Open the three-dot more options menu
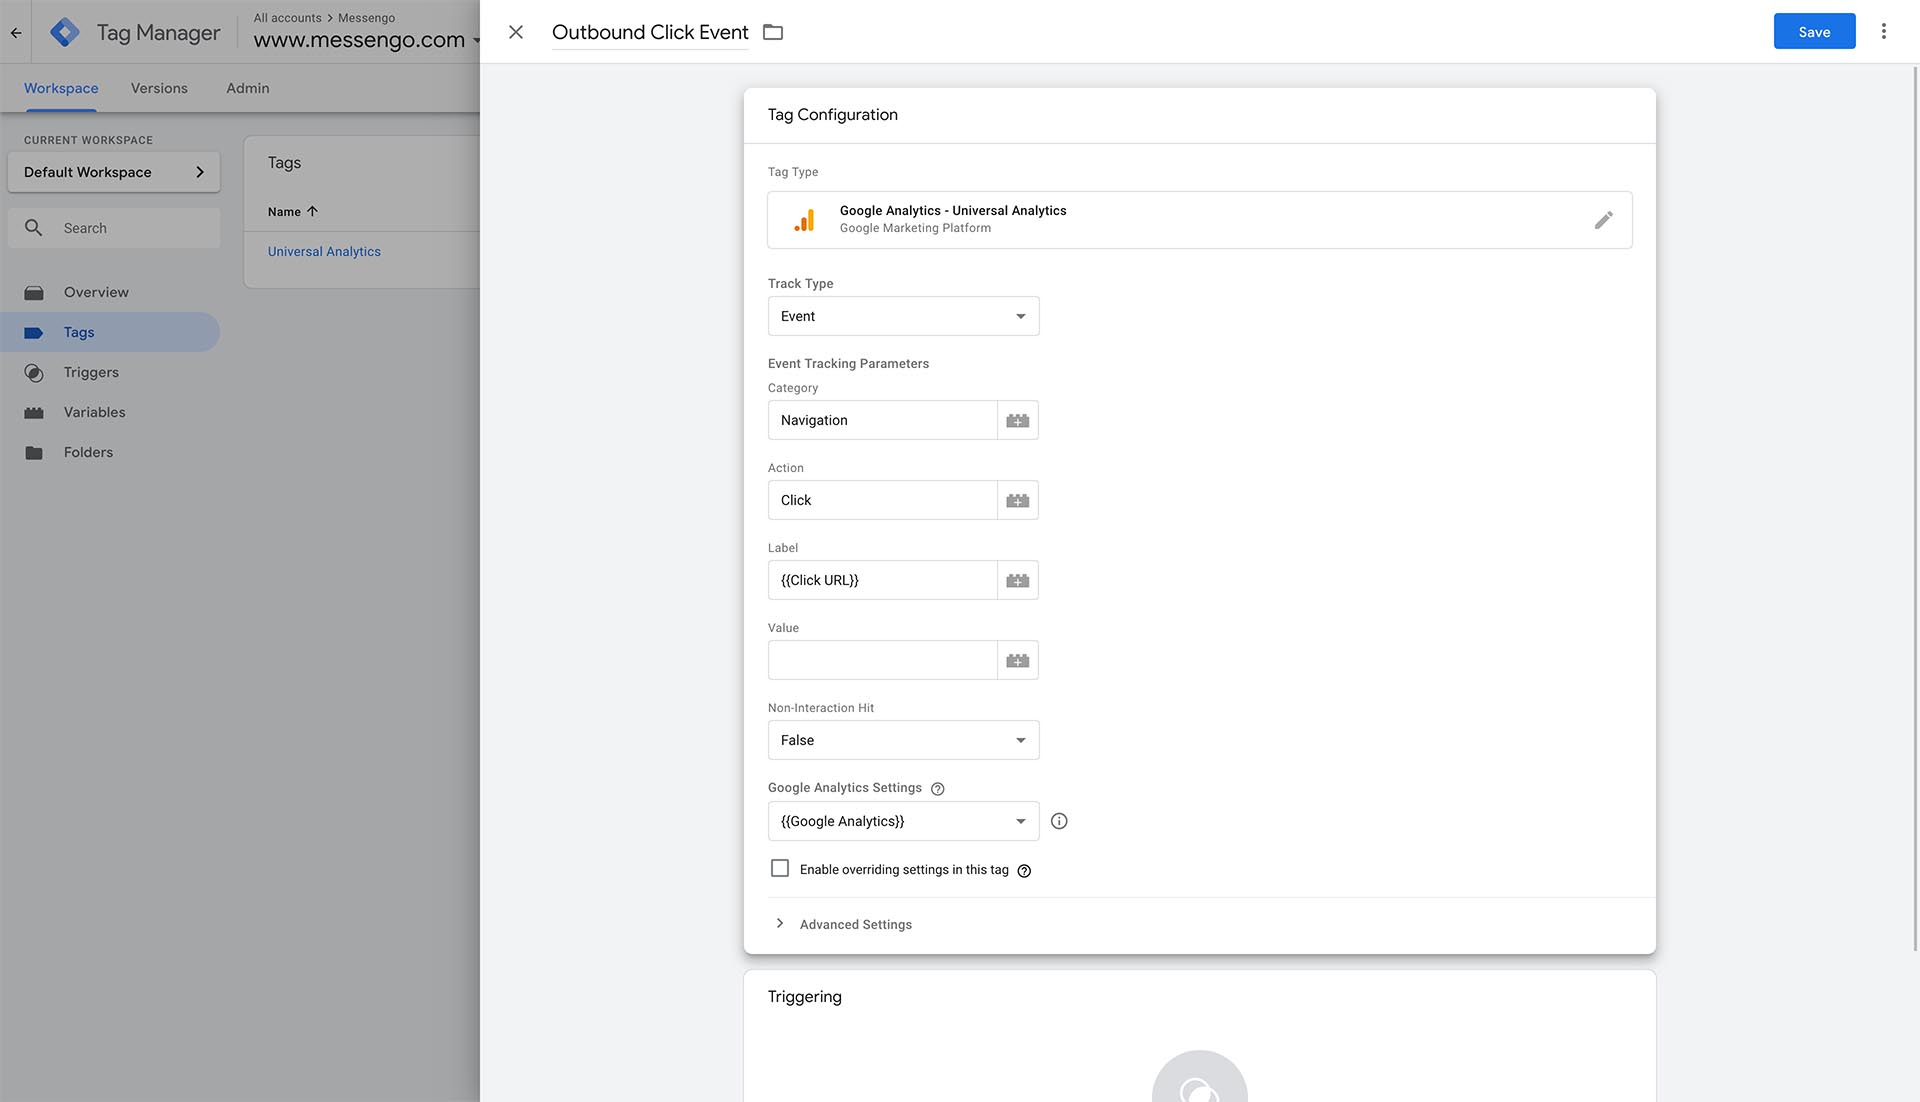1920x1102 pixels. click(1884, 31)
